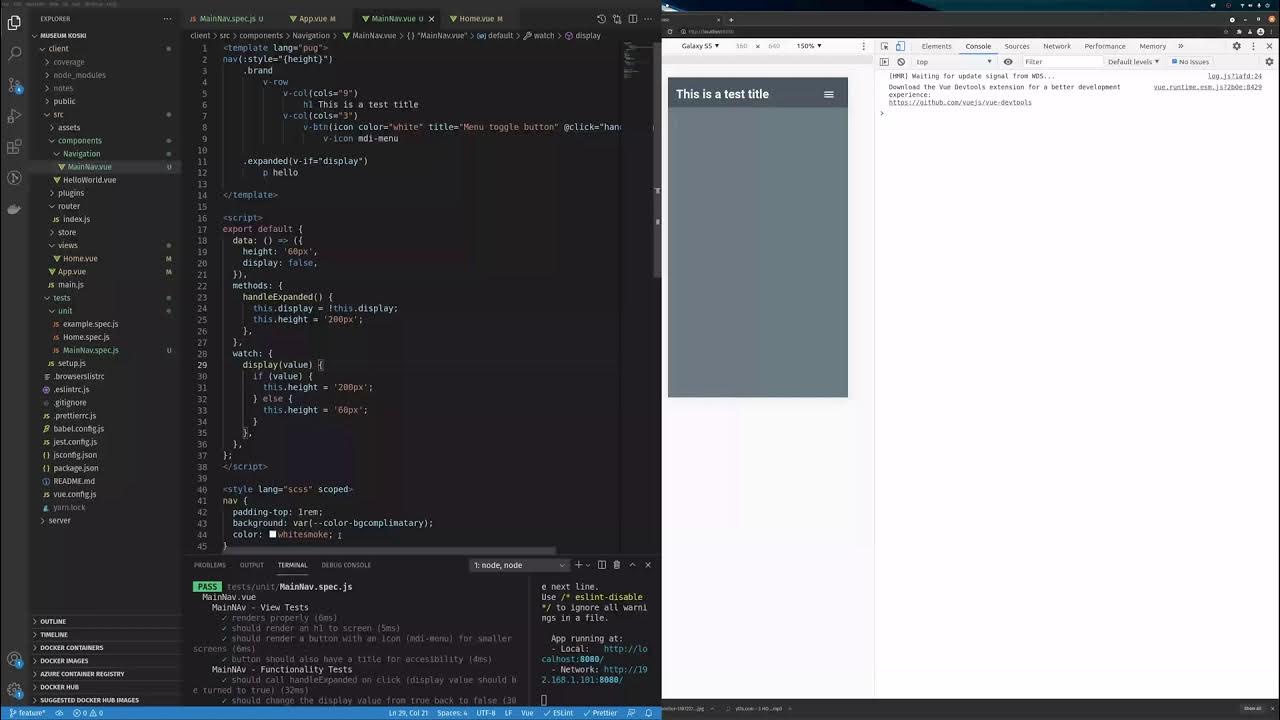Kill the terminal with the trash icon

[x=616, y=565]
